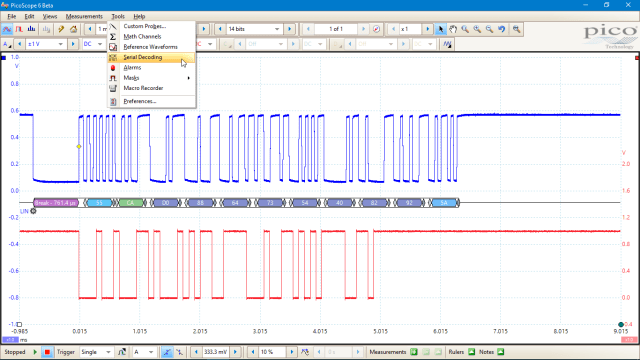The height and width of the screenshot is (360, 640).
Task: Open the buffer navigator compass icon
Action: [376, 29]
